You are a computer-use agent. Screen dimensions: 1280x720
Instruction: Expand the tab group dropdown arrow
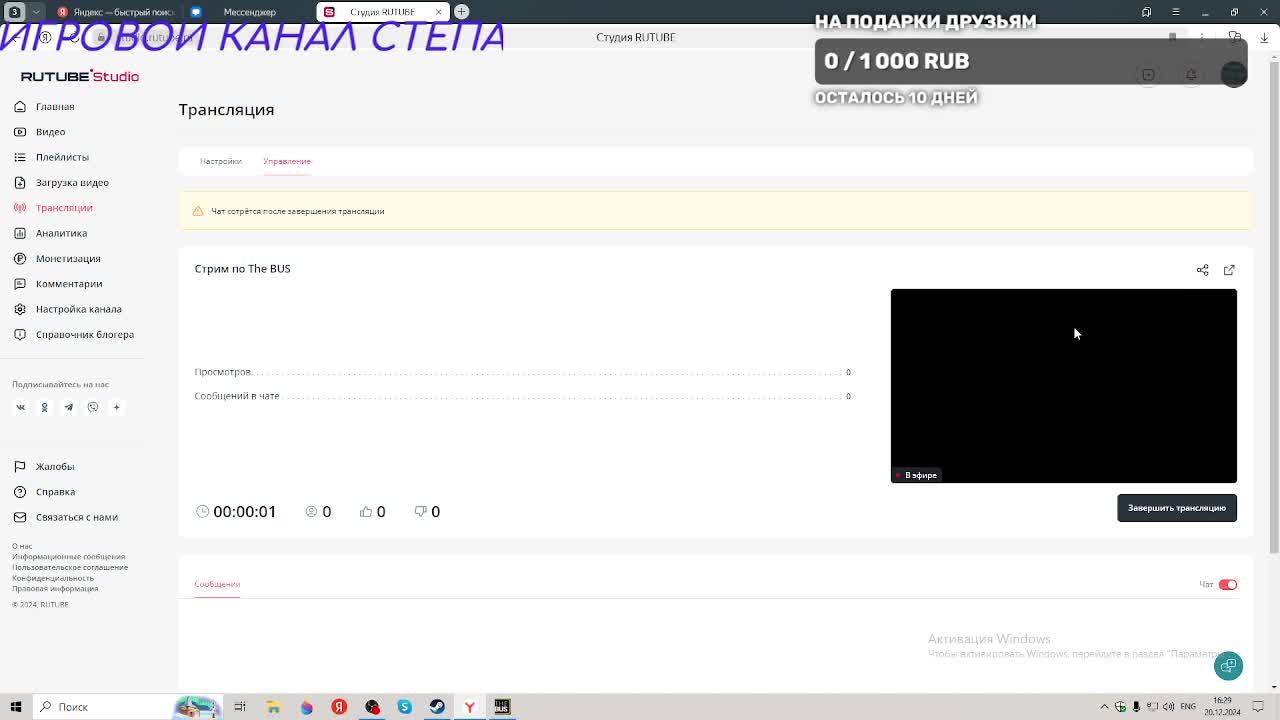pyautogui.click(x=36, y=12)
